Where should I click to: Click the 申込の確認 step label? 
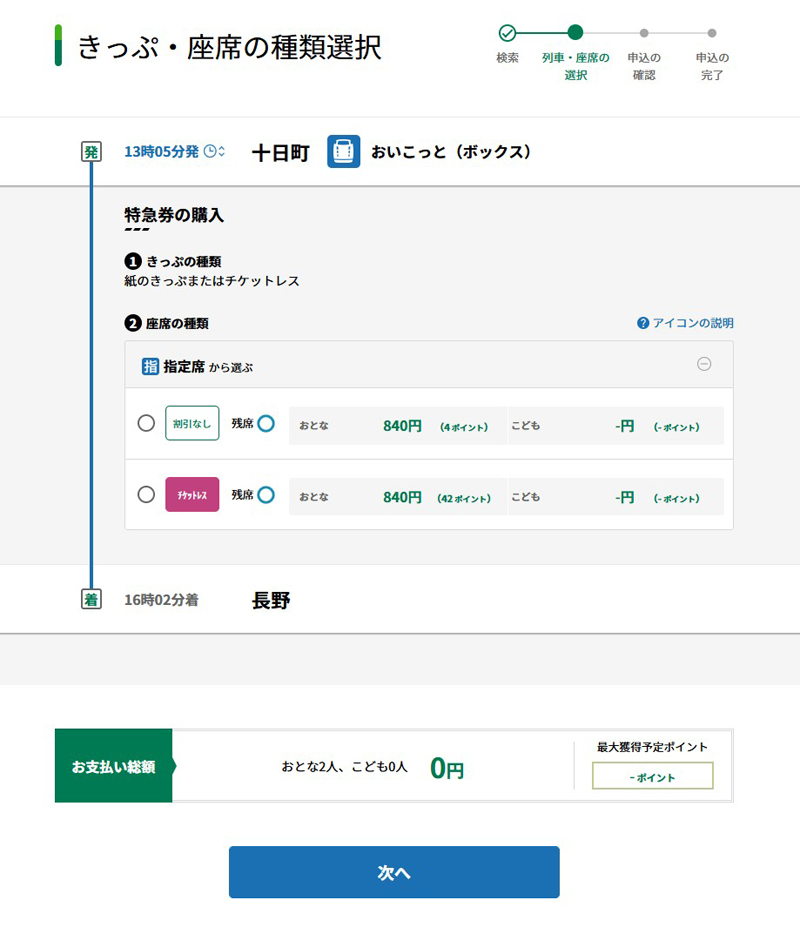coord(644,66)
